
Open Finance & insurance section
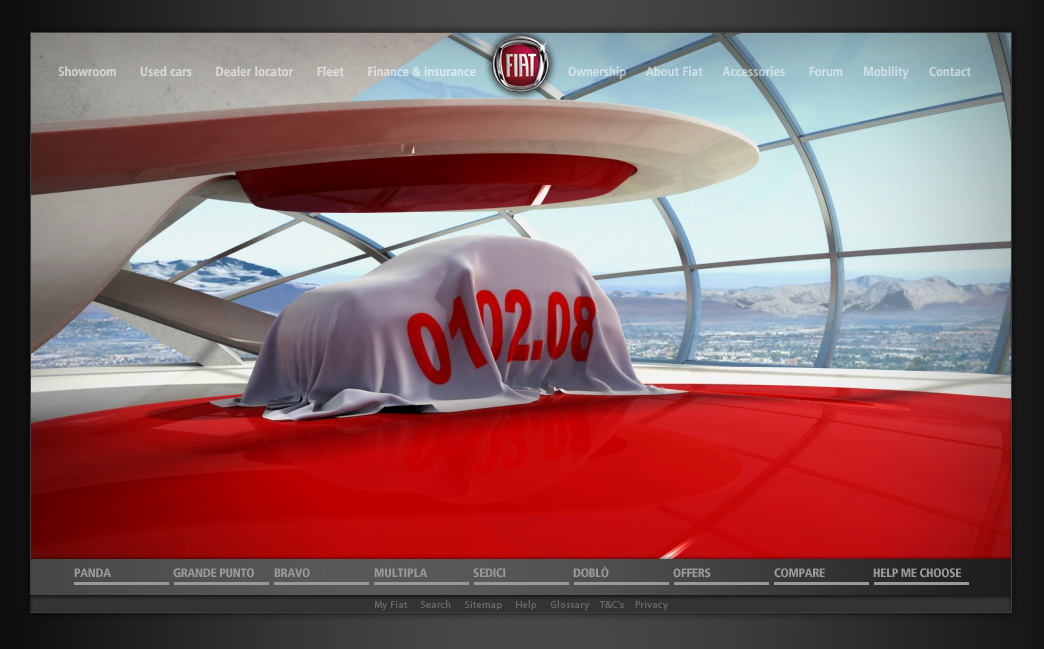pyautogui.click(x=421, y=71)
